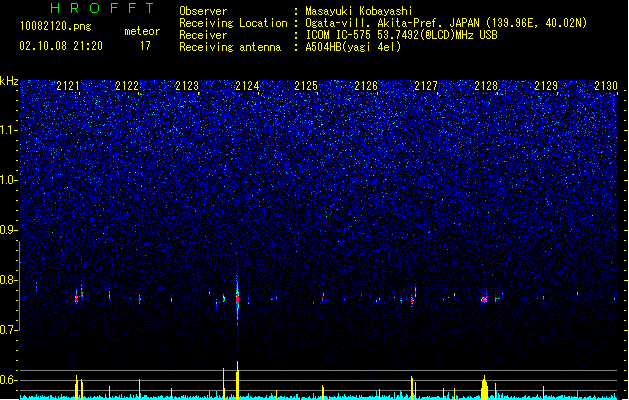The width and height of the screenshot is (629, 400).
Task: Click the 2130 time marker
Action: pyautogui.click(x=606, y=86)
